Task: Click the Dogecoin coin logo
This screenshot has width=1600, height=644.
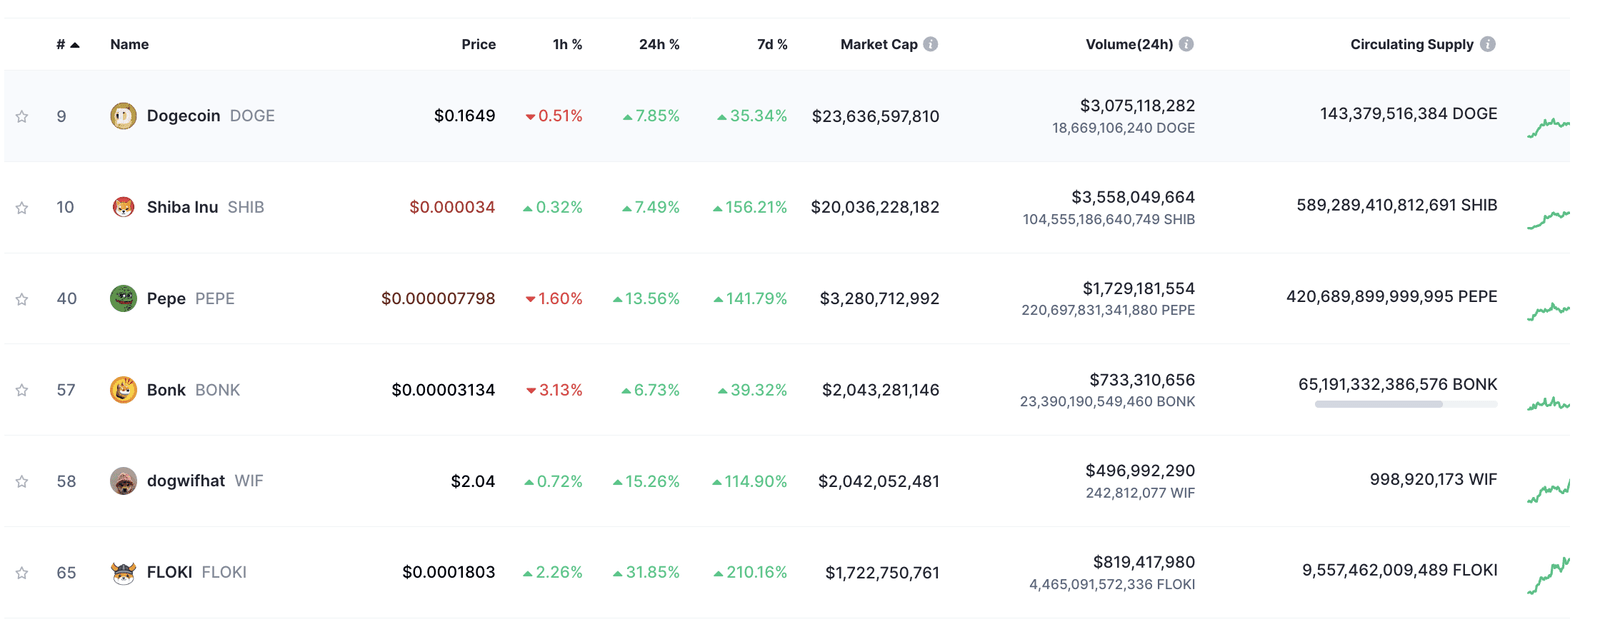Action: click(123, 116)
